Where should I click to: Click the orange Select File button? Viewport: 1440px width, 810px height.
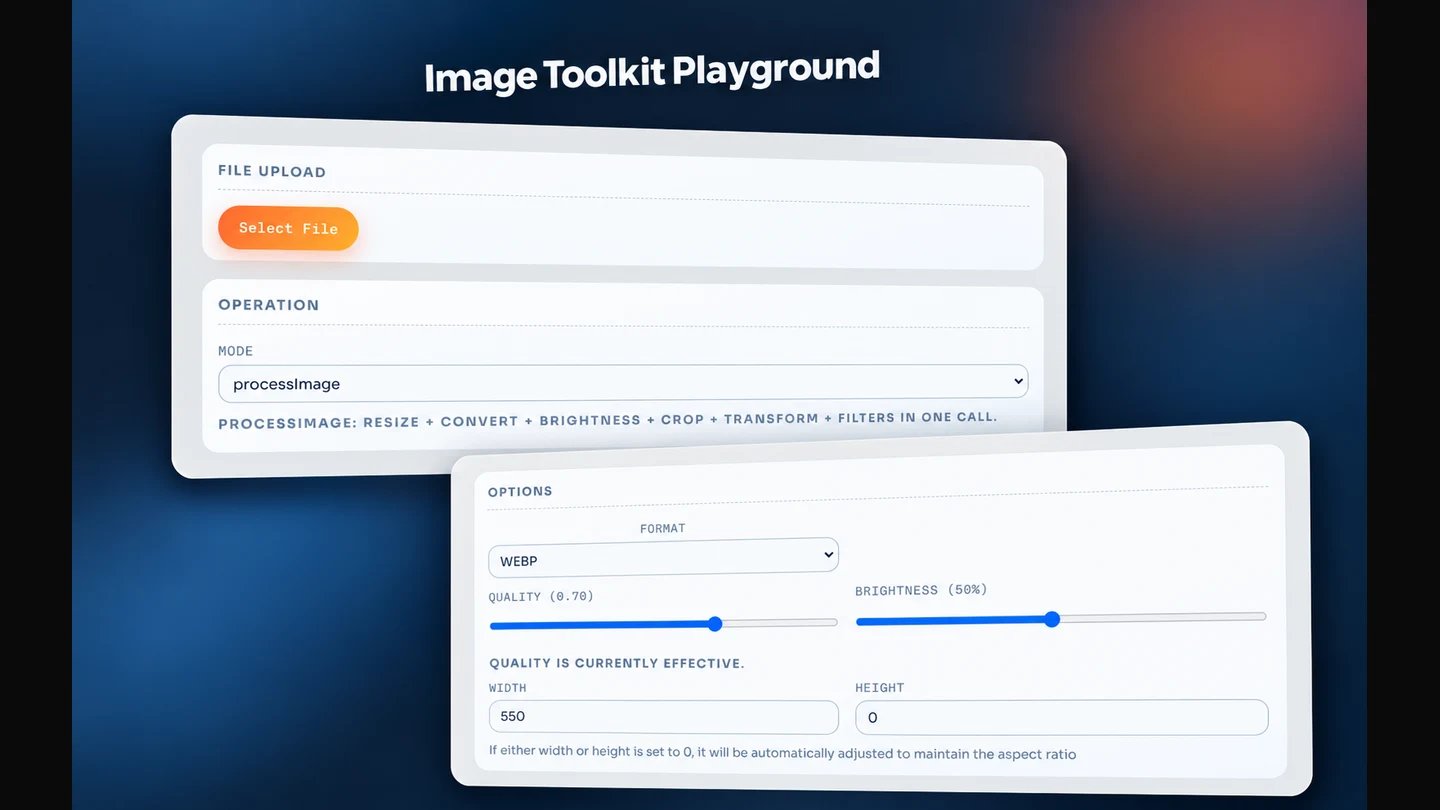pyautogui.click(x=288, y=228)
